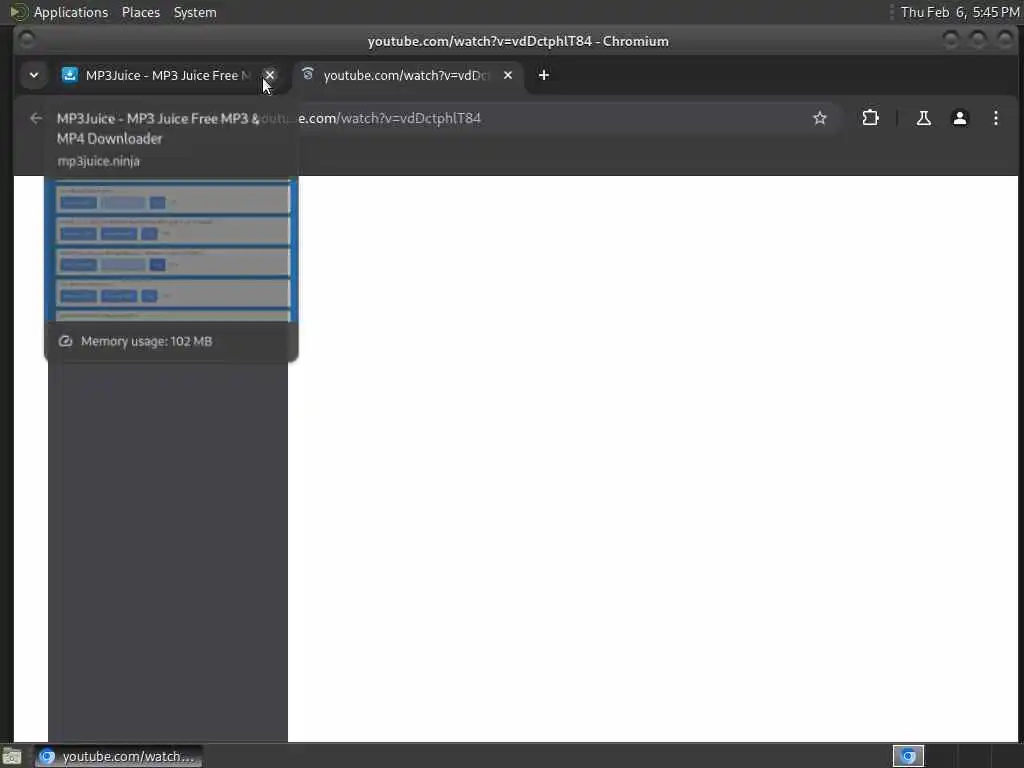Image resolution: width=1024 pixels, height=768 pixels.
Task: Click the show desktop icon in bottom panel
Action: pos(12,756)
